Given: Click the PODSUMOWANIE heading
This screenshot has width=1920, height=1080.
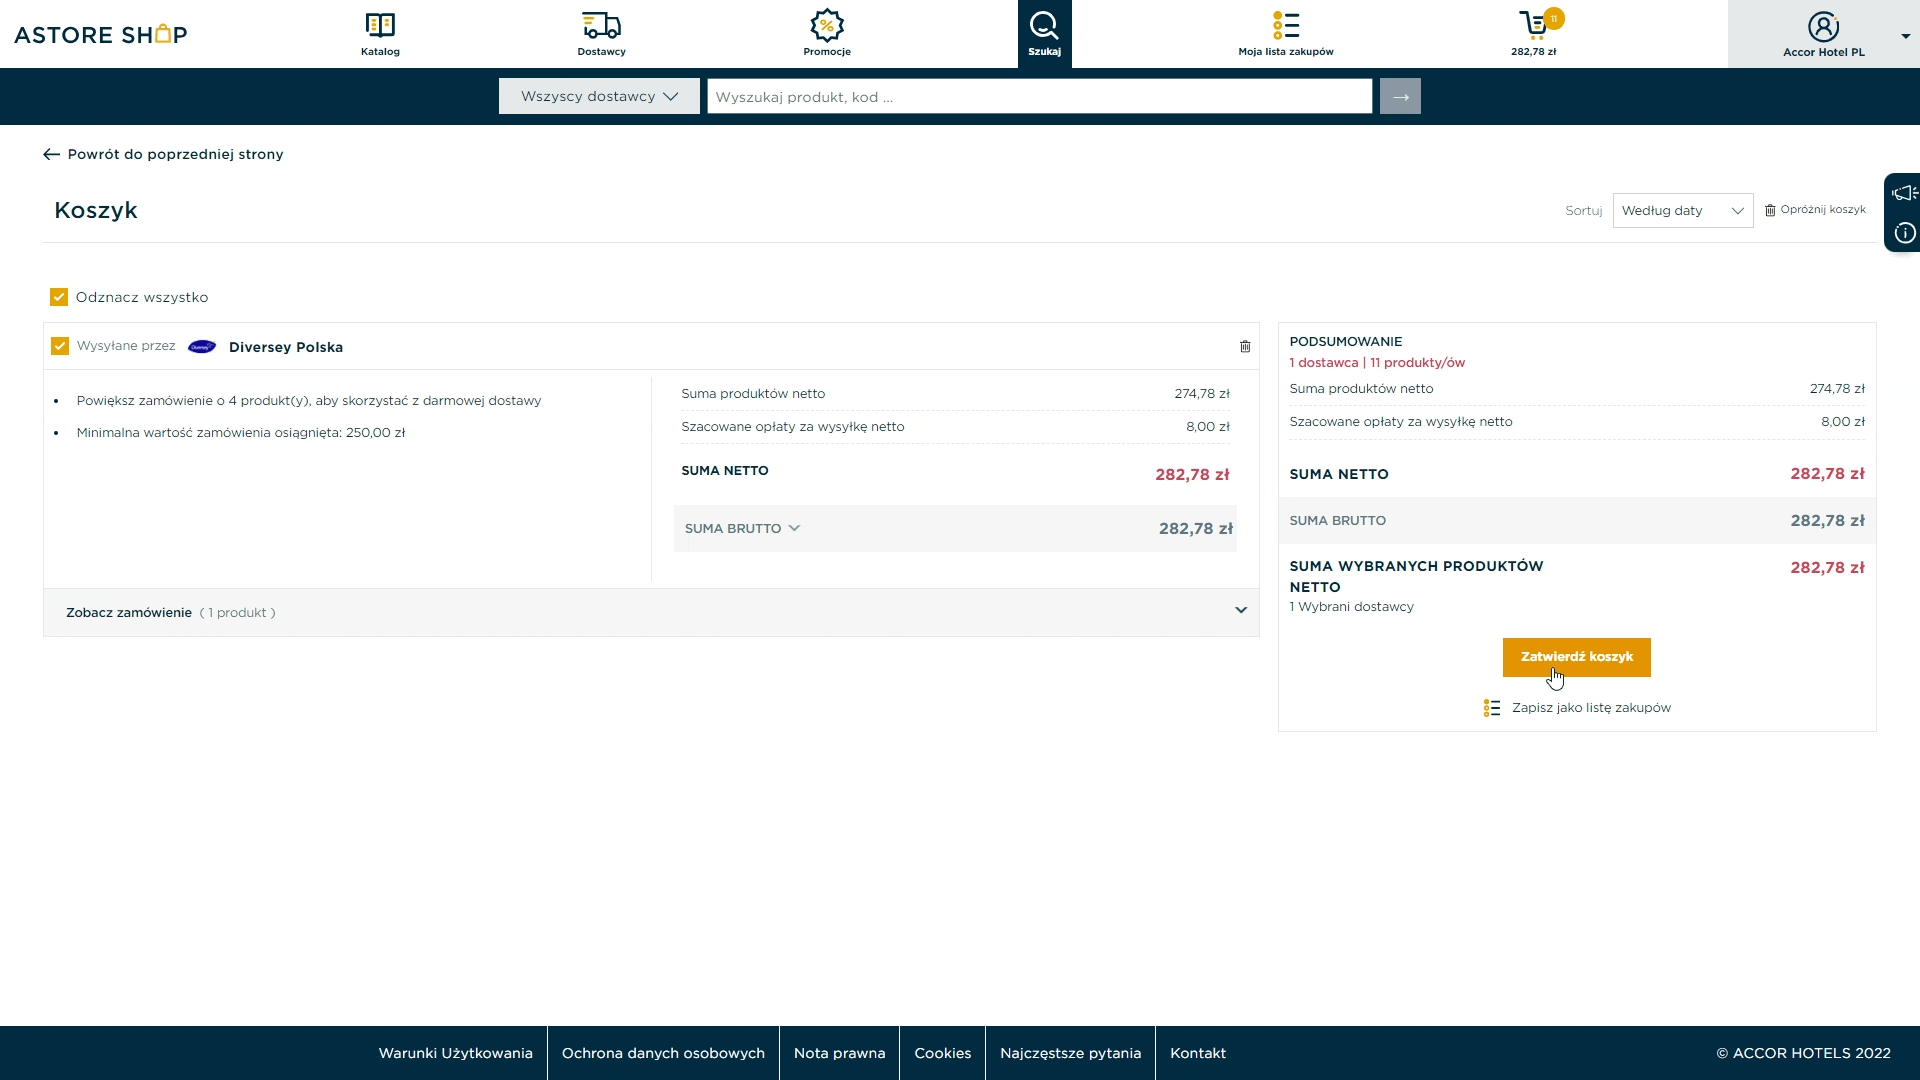Looking at the screenshot, I should click(x=1345, y=341).
